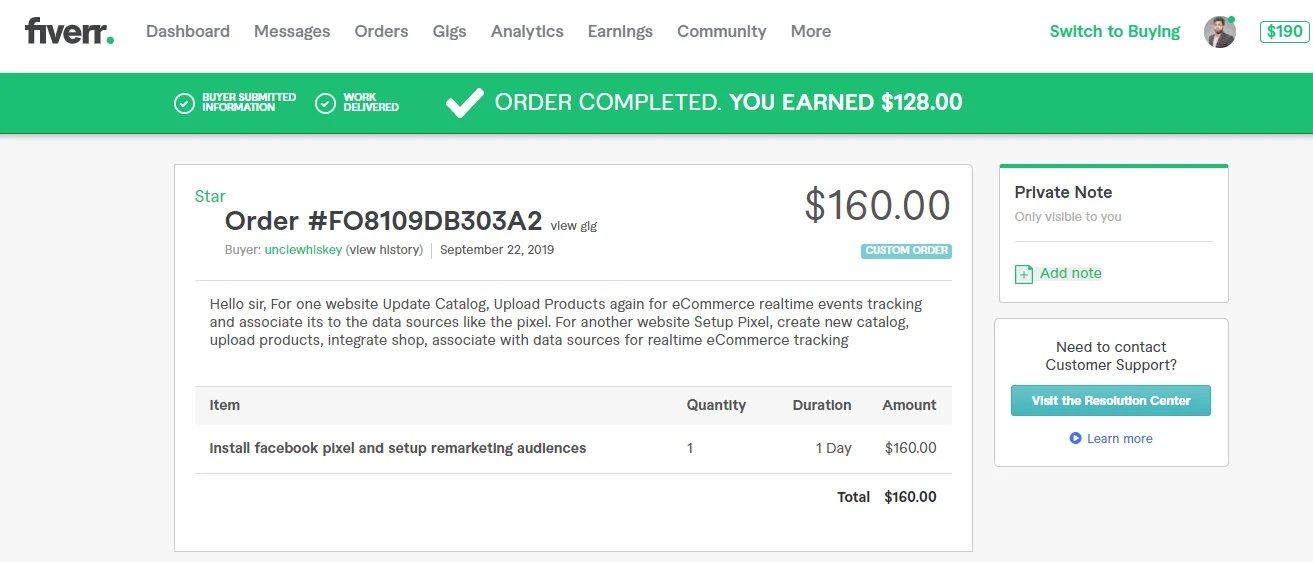The height and width of the screenshot is (562, 1313).
Task: Open the Messages page
Action: (292, 31)
